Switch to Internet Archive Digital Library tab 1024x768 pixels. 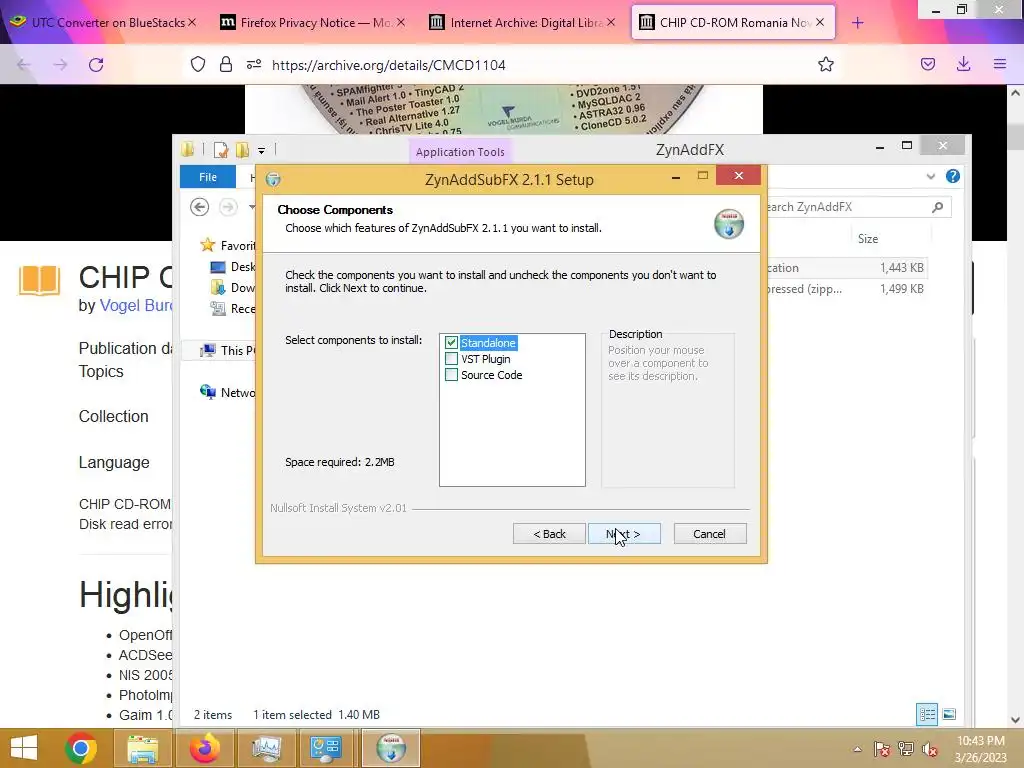[522, 22]
